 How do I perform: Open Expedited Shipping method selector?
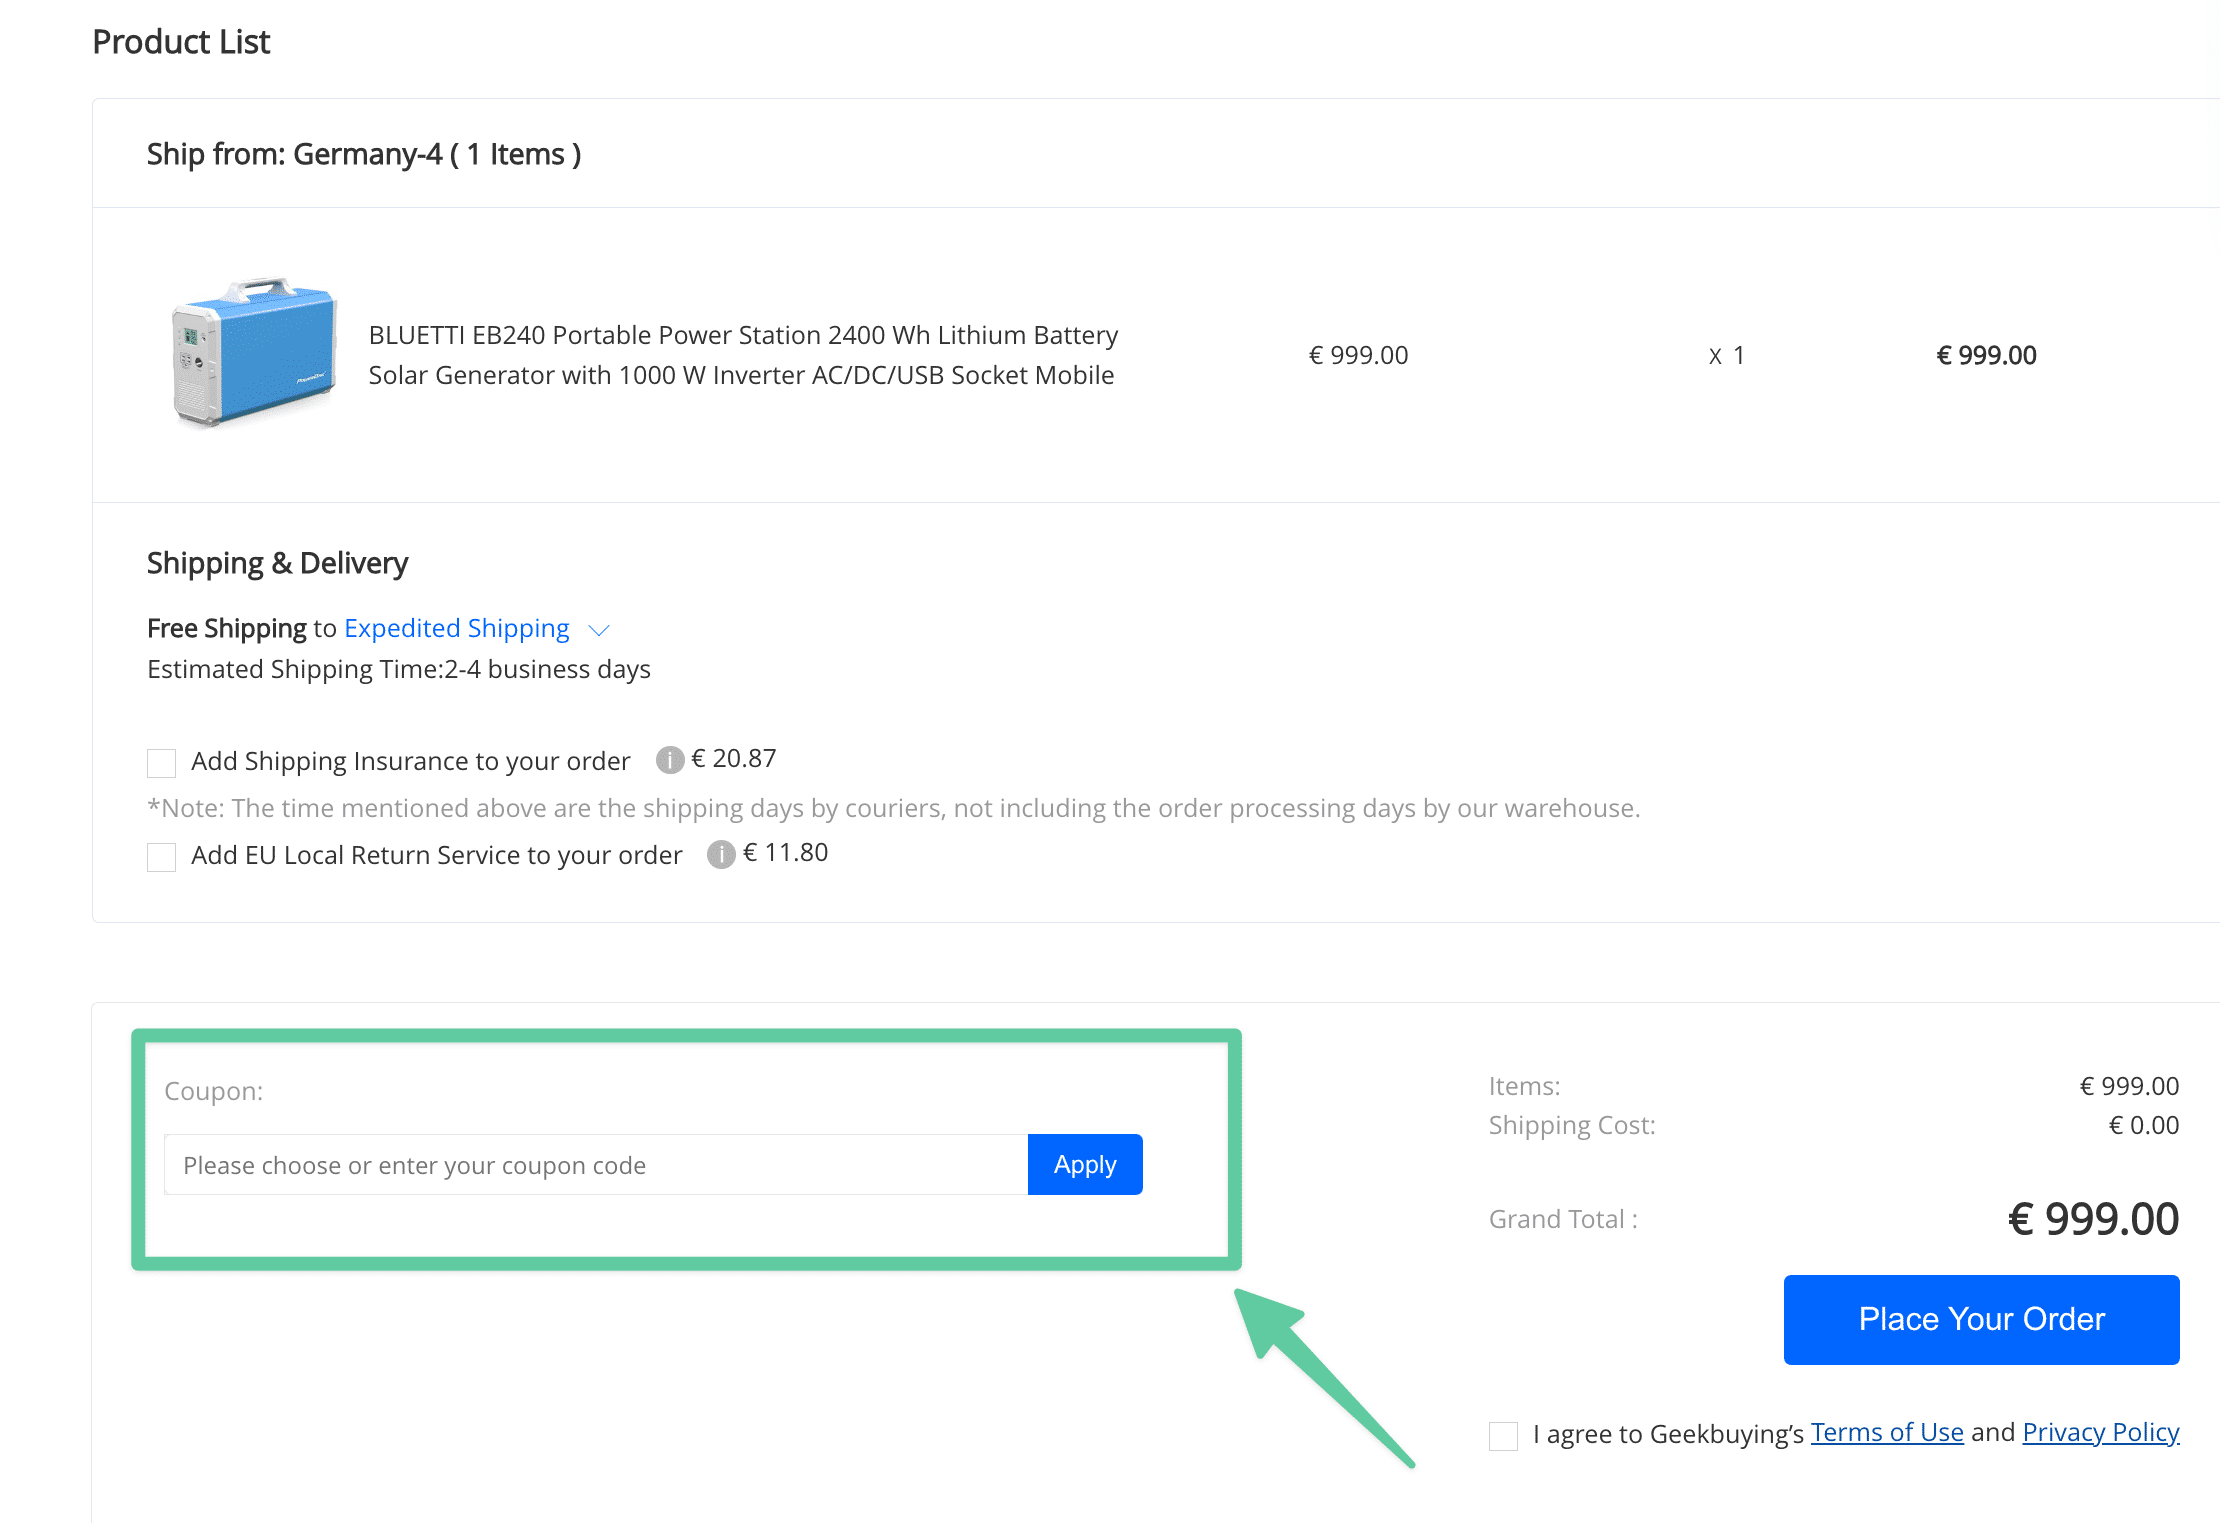point(457,628)
